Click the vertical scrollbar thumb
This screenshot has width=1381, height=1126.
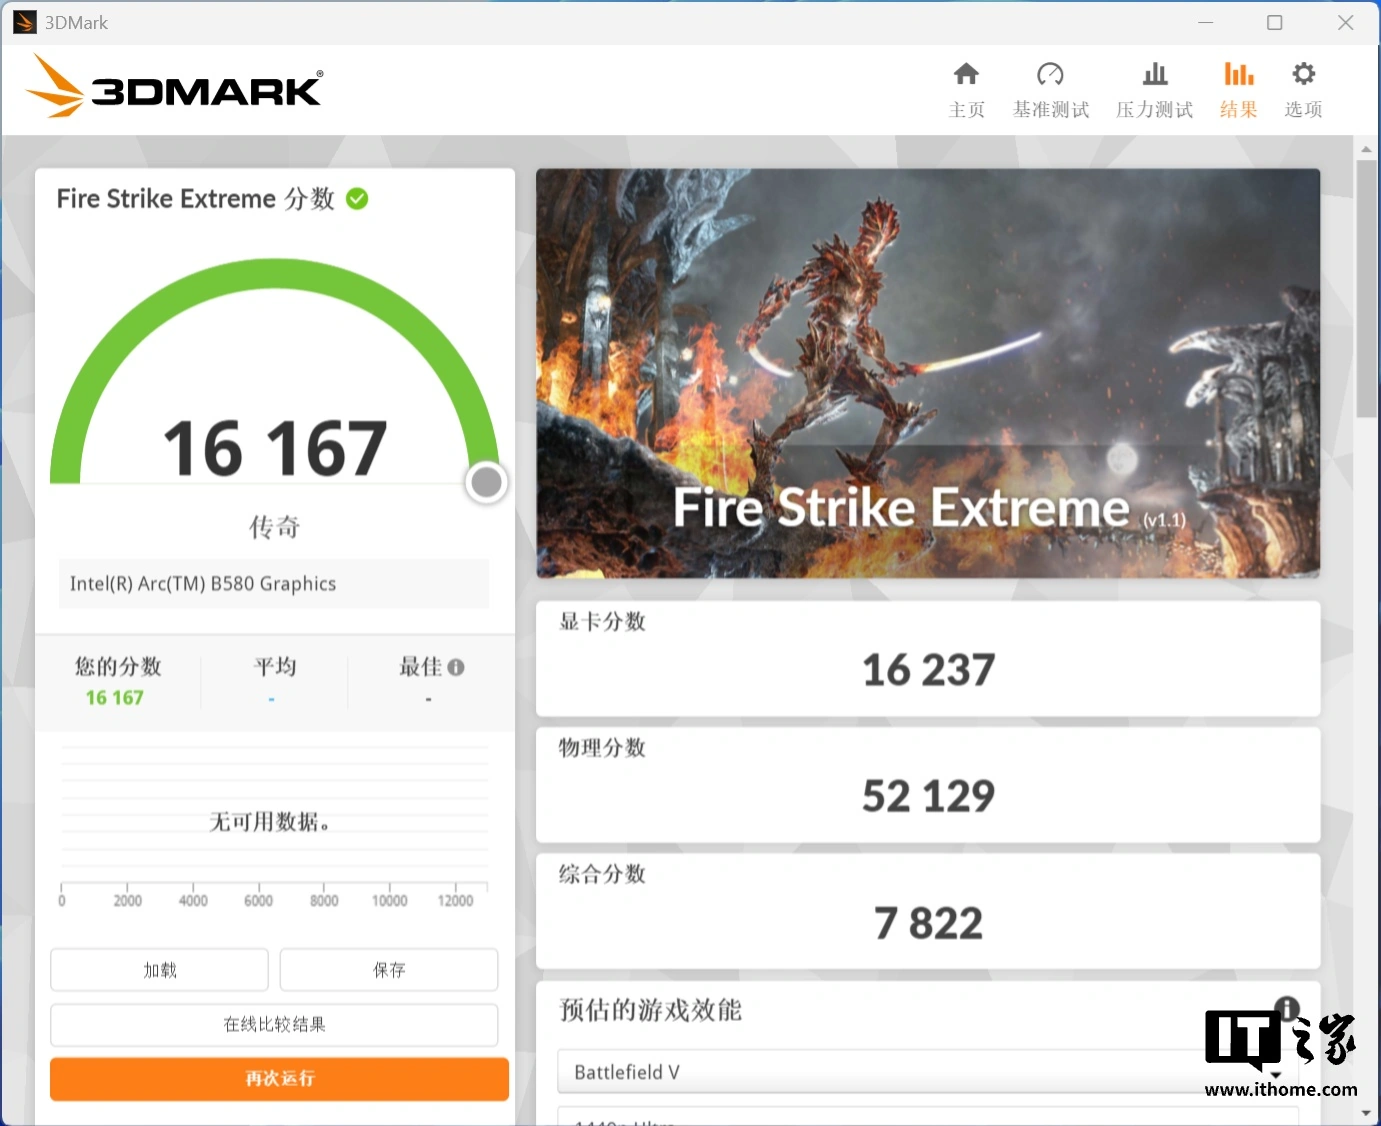click(x=1366, y=288)
